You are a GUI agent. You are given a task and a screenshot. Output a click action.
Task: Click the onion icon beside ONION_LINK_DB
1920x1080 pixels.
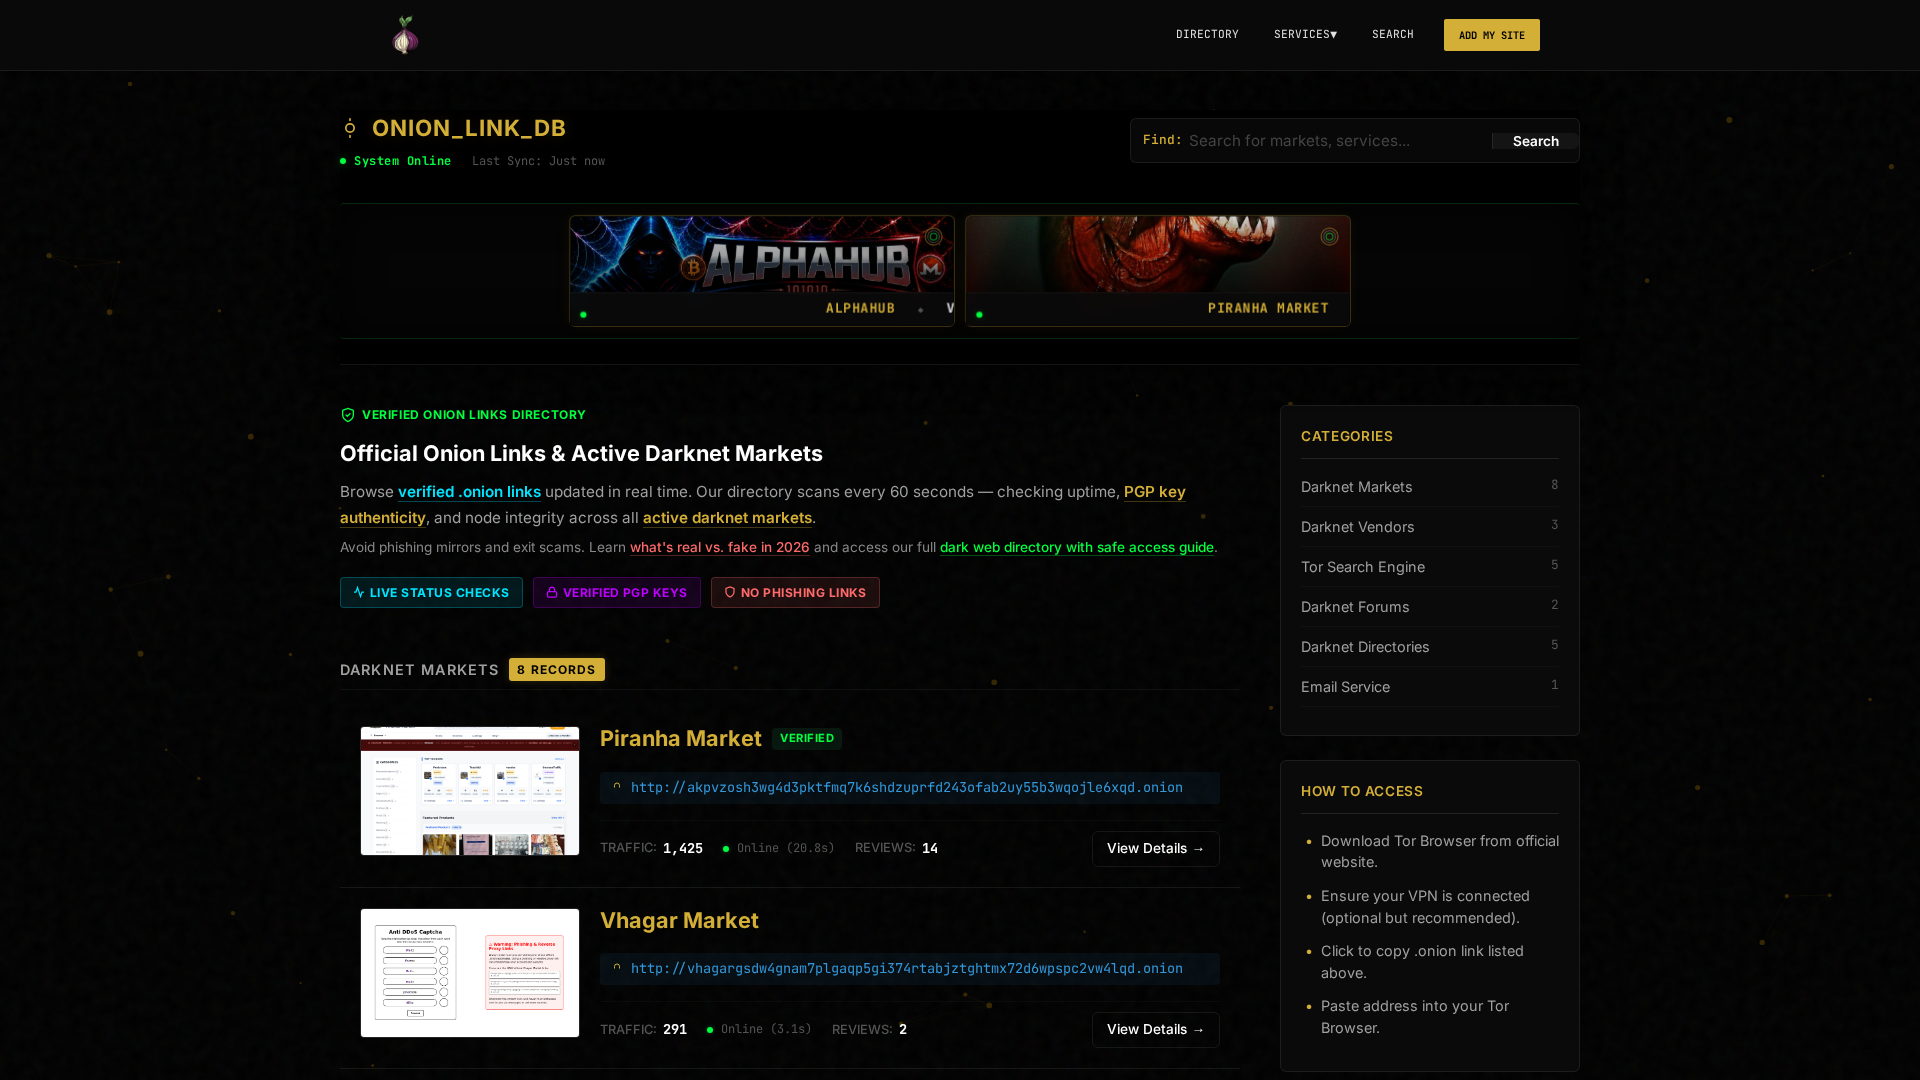(x=350, y=128)
